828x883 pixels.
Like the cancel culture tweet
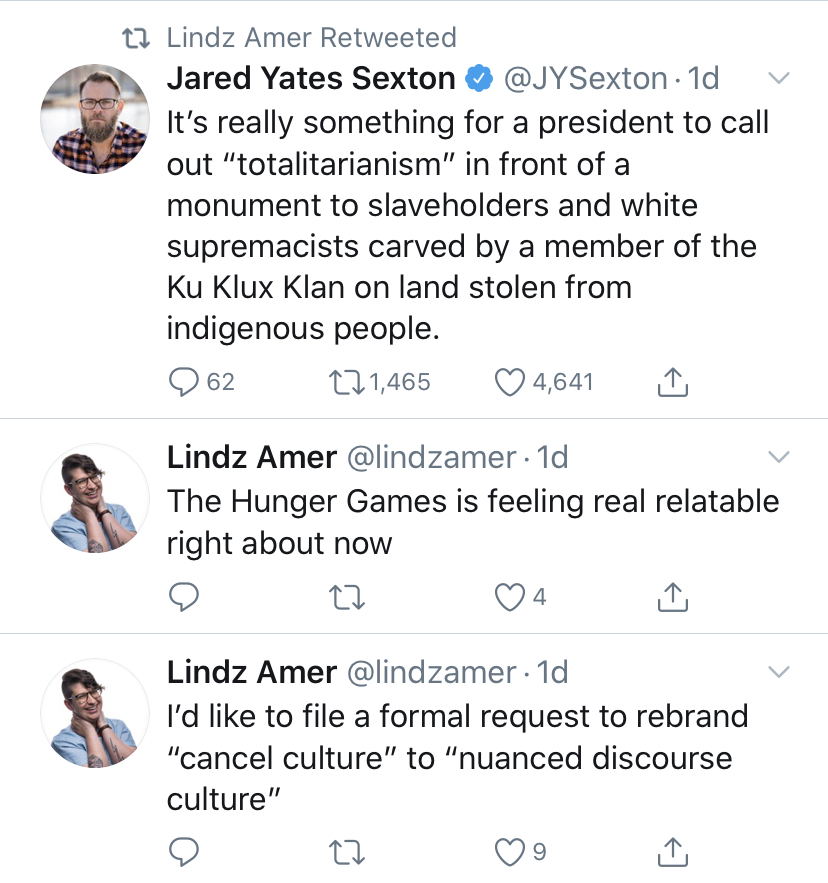[x=510, y=852]
